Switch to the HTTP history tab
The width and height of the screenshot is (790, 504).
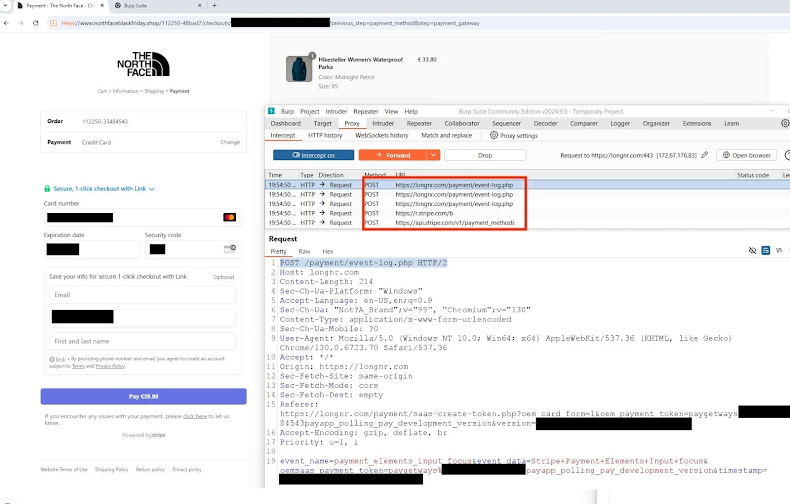[x=324, y=135]
